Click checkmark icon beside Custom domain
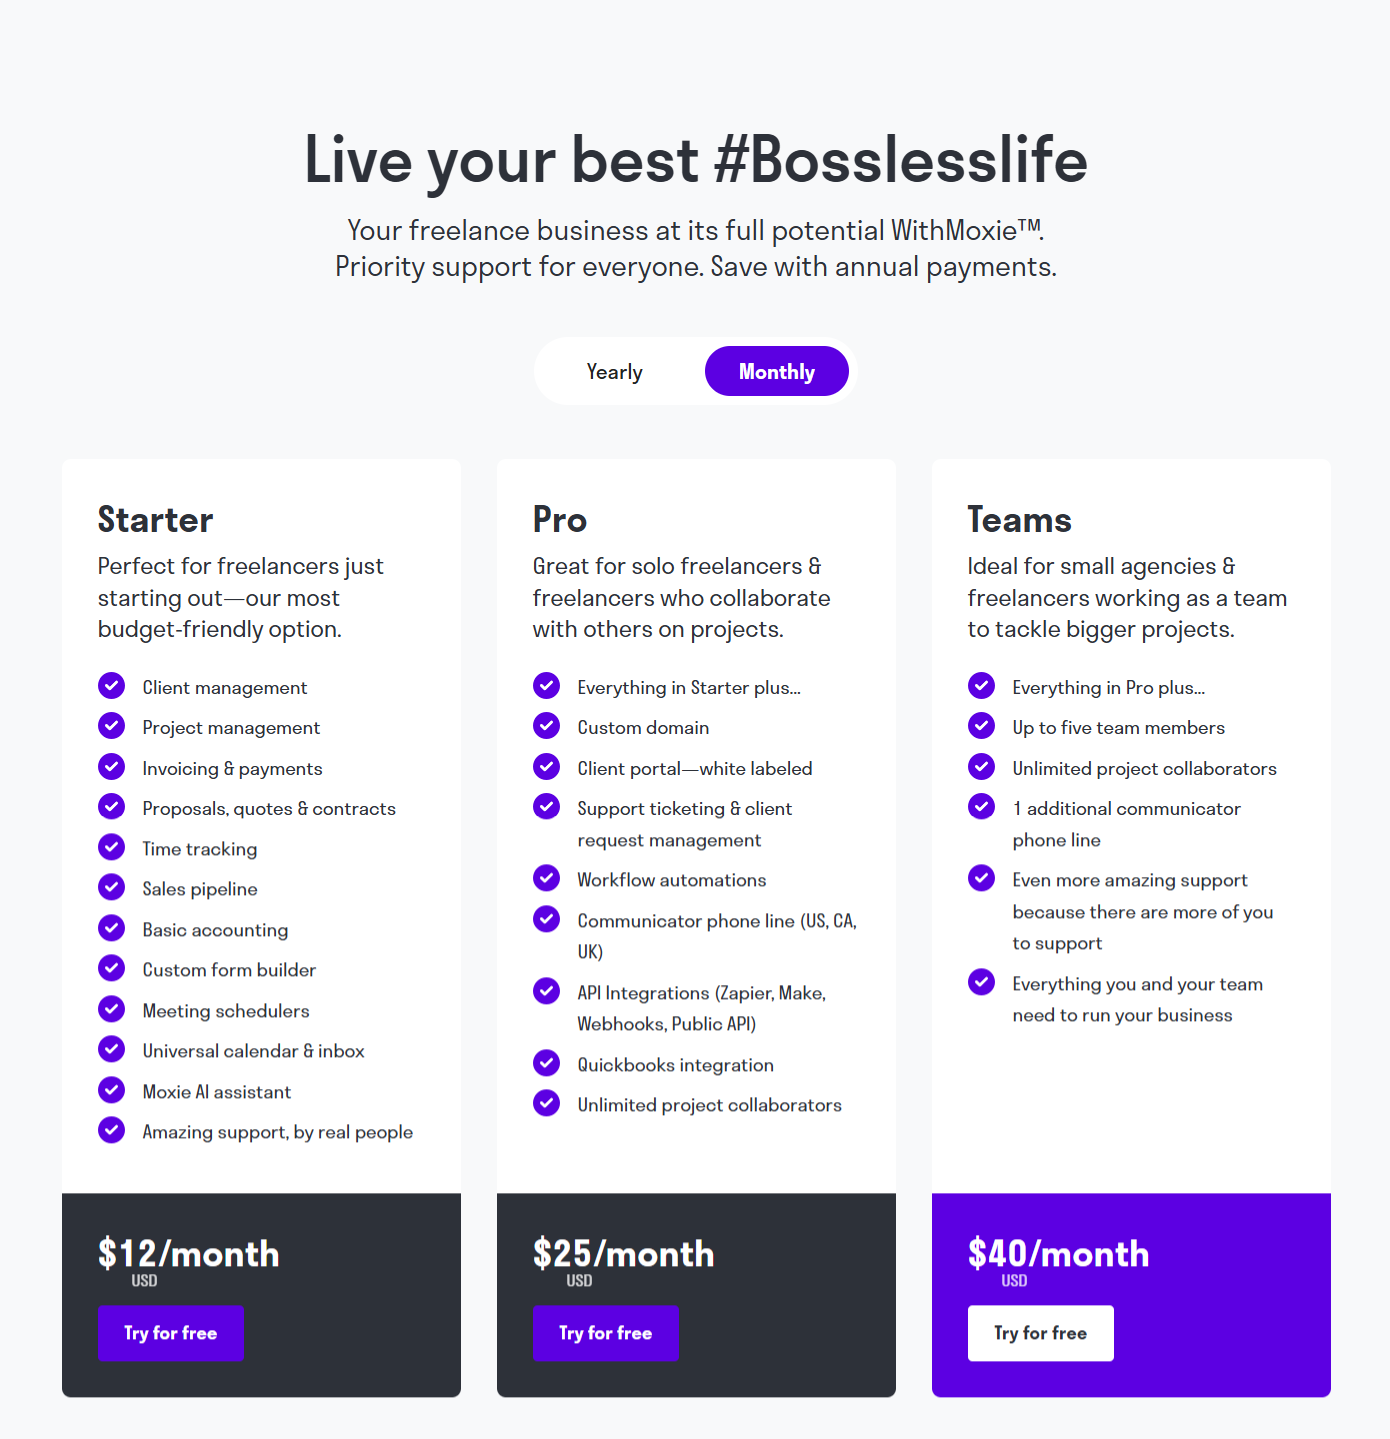This screenshot has width=1390, height=1439. [546, 726]
